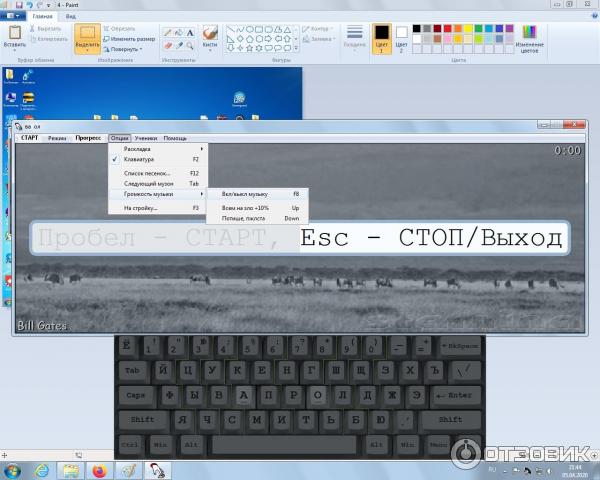Screen dimensions: 600x480
Task: Switch to the Вид ribbon tab
Action: click(70, 17)
